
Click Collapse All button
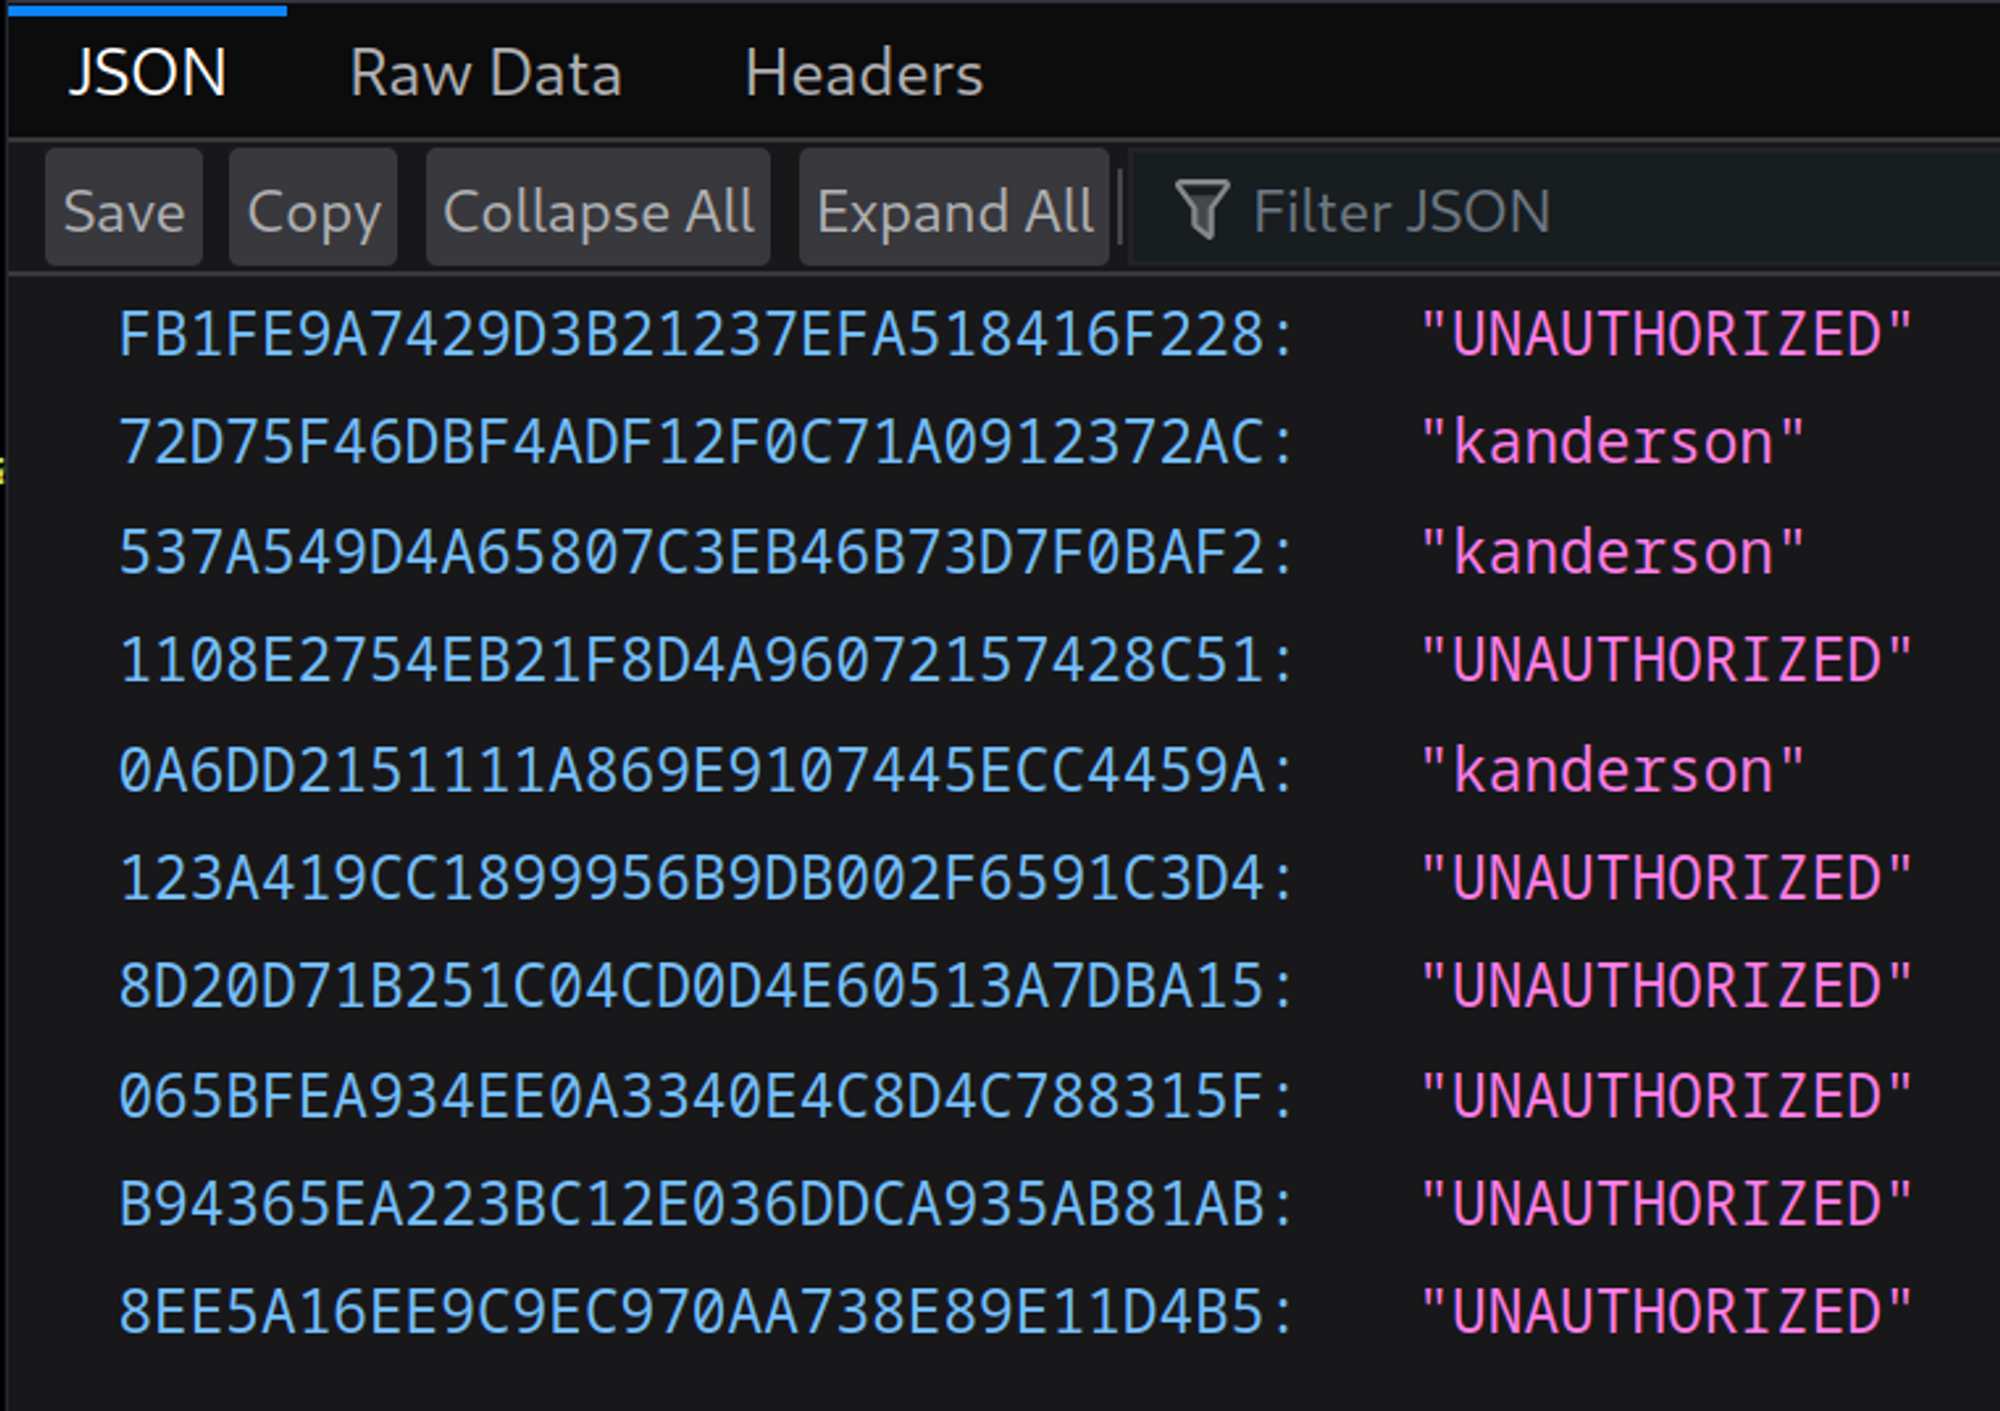(x=598, y=211)
